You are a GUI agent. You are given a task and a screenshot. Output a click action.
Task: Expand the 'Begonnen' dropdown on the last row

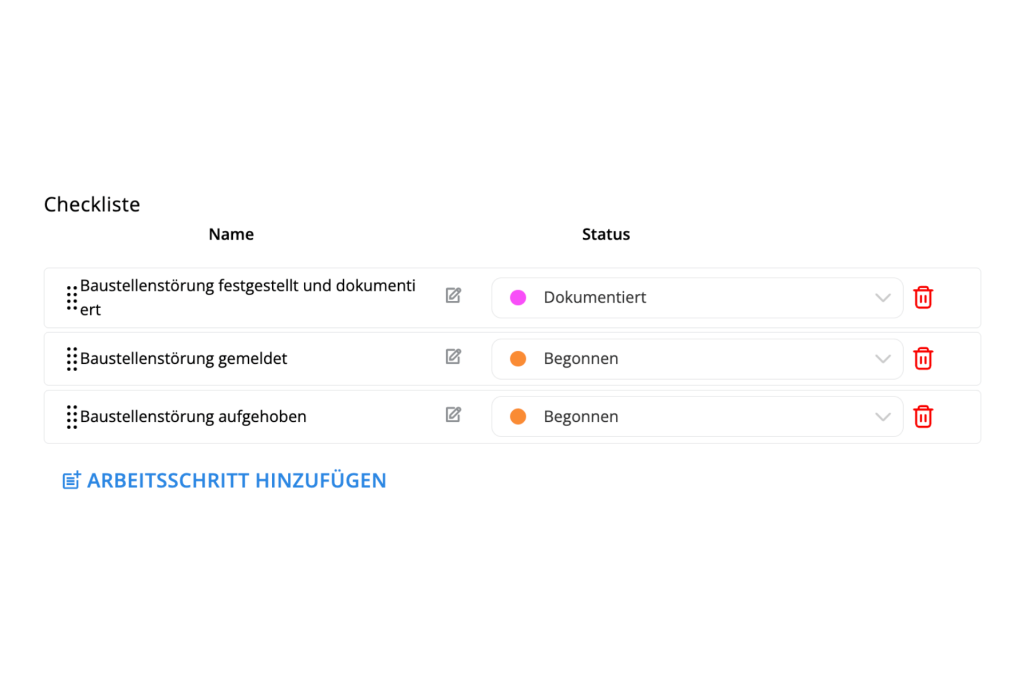882,416
